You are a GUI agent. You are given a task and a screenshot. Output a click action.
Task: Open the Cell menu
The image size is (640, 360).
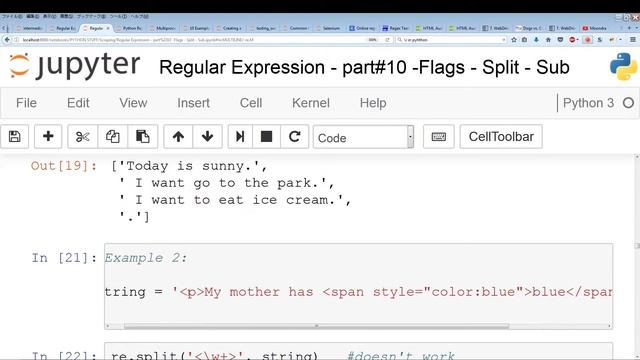(x=251, y=103)
